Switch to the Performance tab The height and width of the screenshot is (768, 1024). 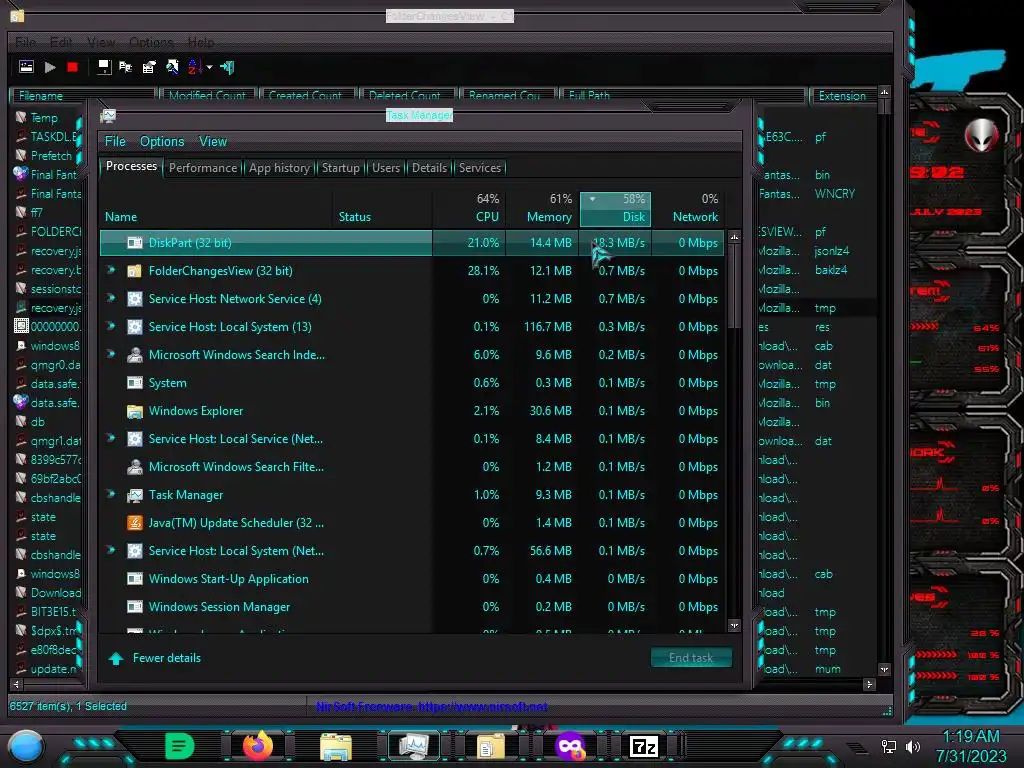(203, 168)
